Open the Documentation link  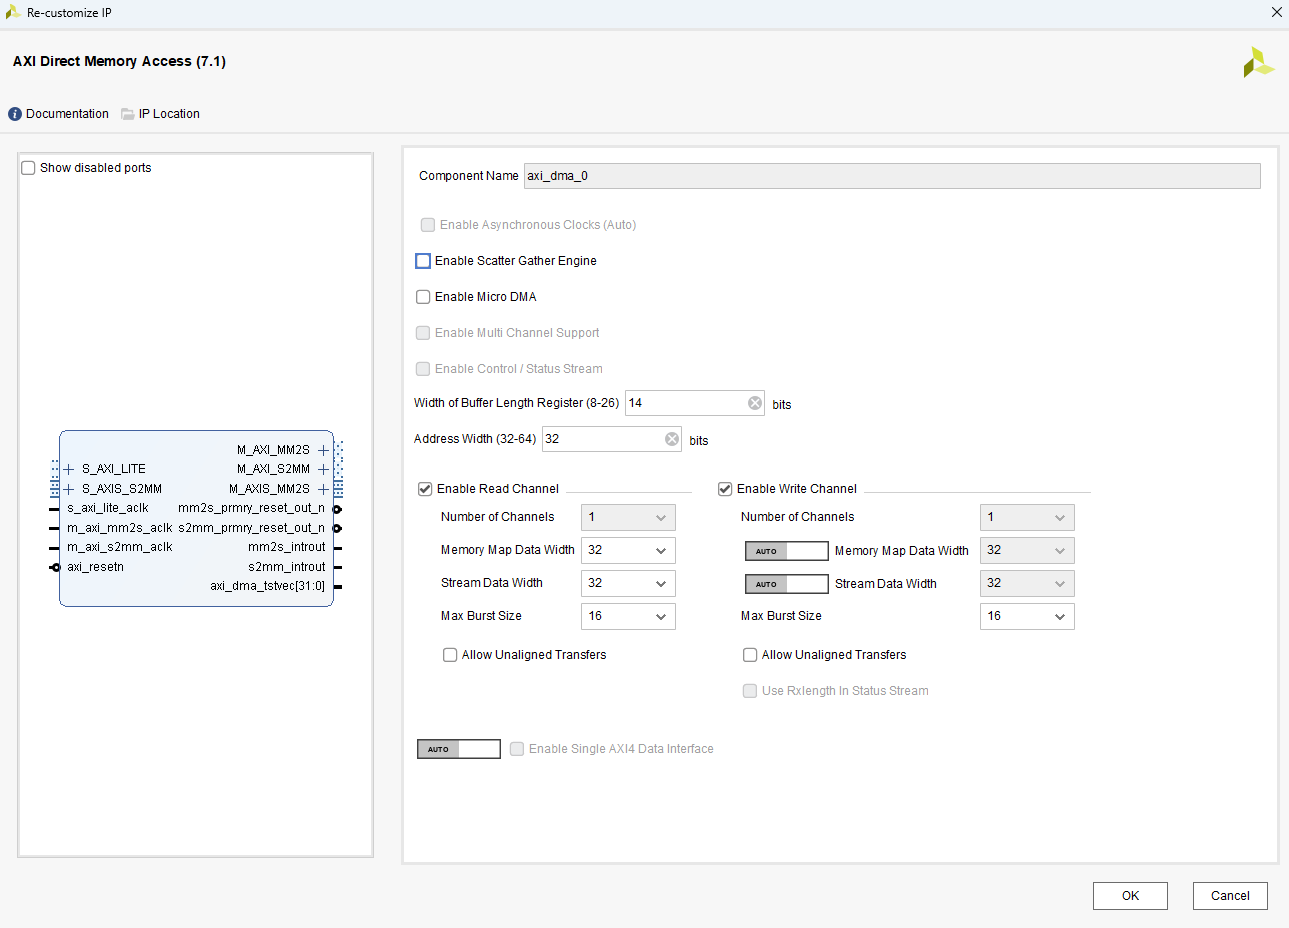(x=67, y=114)
